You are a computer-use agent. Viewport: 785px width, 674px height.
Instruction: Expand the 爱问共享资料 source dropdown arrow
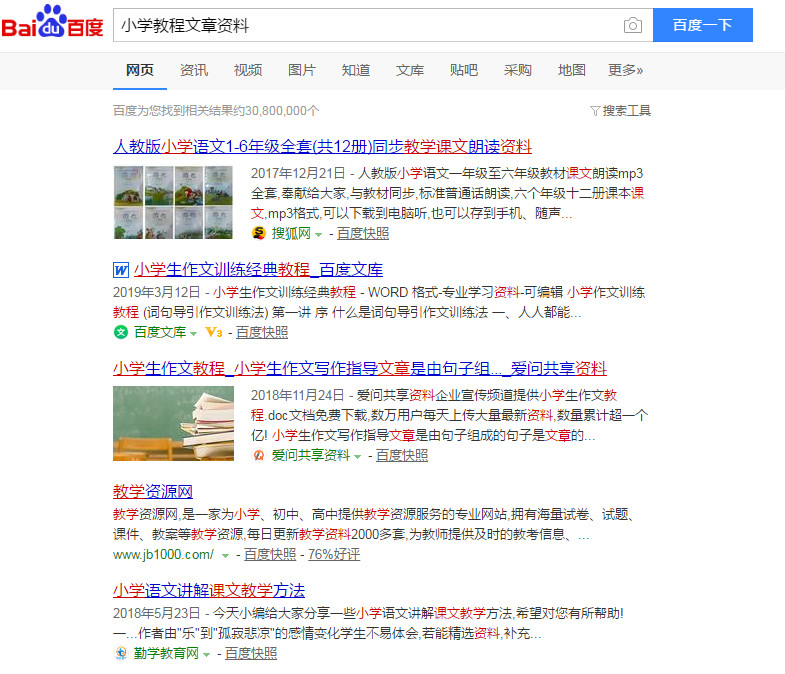(x=357, y=457)
